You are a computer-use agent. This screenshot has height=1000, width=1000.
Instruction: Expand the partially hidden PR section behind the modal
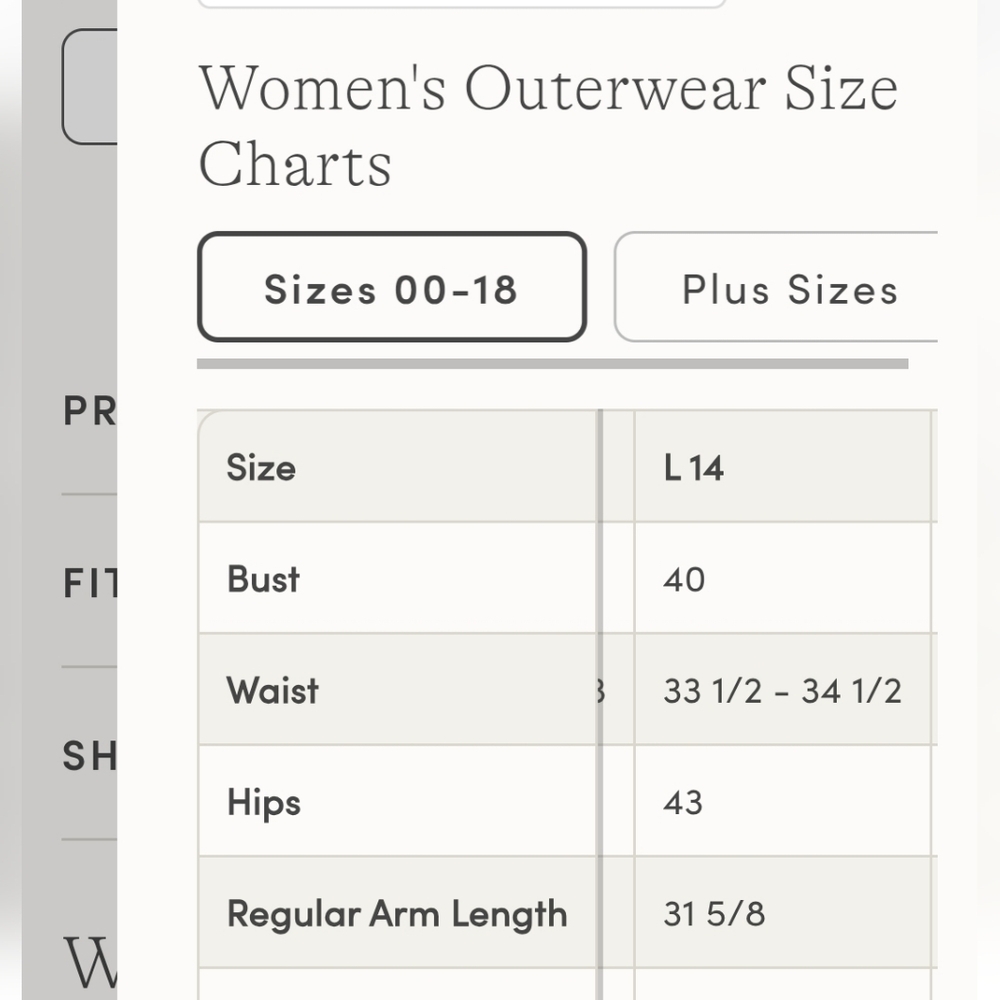(x=89, y=411)
